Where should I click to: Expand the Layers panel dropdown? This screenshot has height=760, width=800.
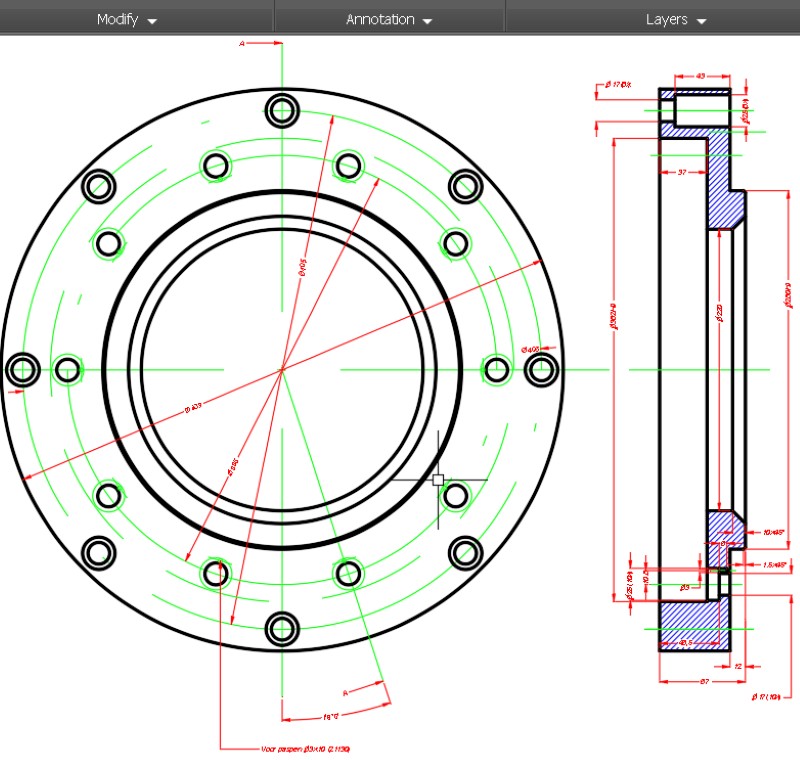pos(702,21)
